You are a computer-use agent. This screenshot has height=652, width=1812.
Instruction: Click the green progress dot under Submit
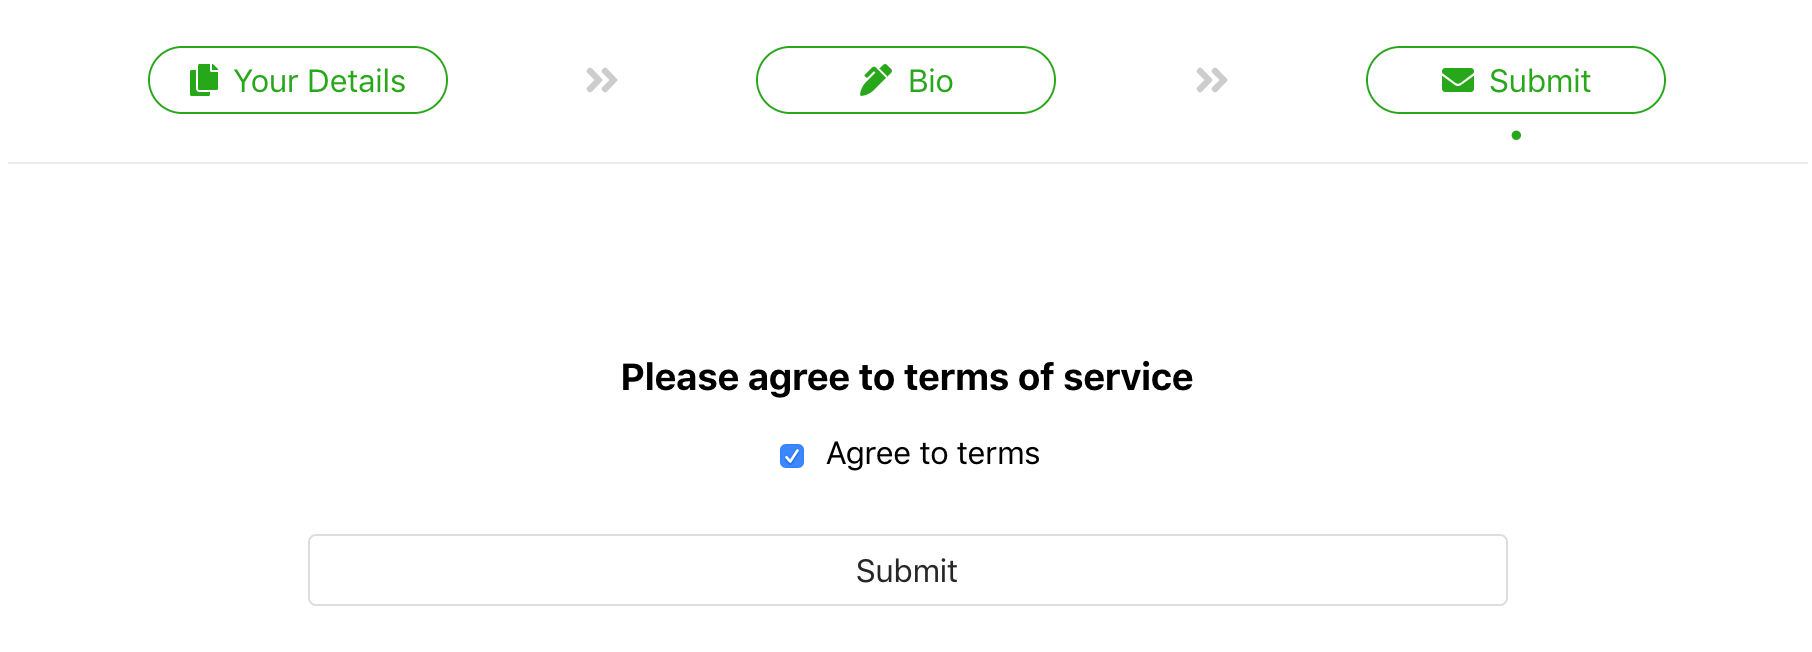click(1515, 134)
